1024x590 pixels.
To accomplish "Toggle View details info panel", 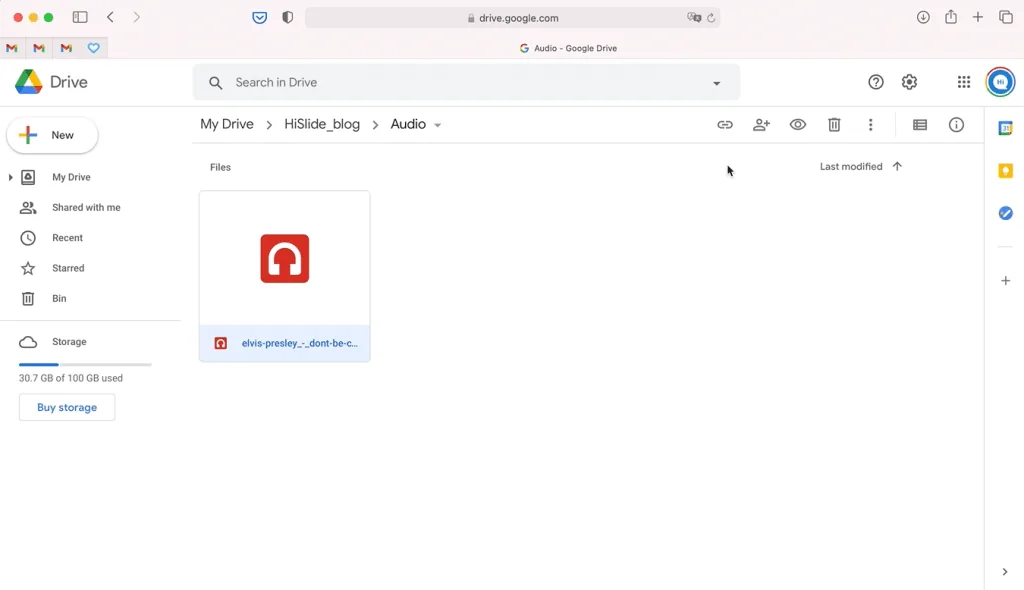I will [956, 124].
